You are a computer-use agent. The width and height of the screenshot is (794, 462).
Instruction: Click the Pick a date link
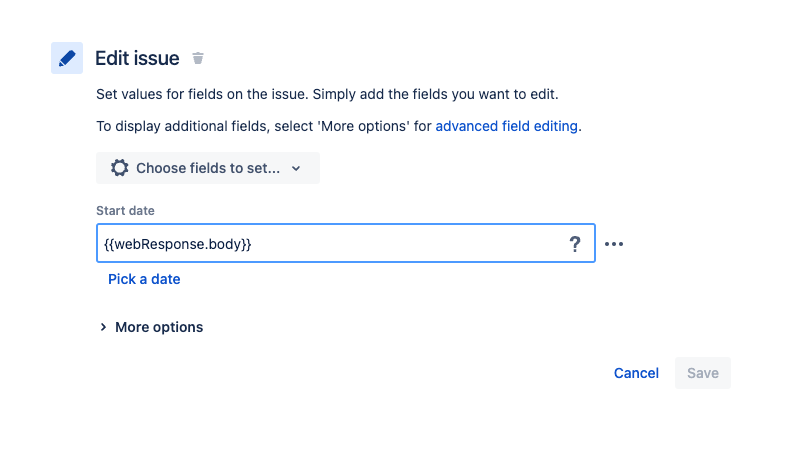pyautogui.click(x=144, y=279)
